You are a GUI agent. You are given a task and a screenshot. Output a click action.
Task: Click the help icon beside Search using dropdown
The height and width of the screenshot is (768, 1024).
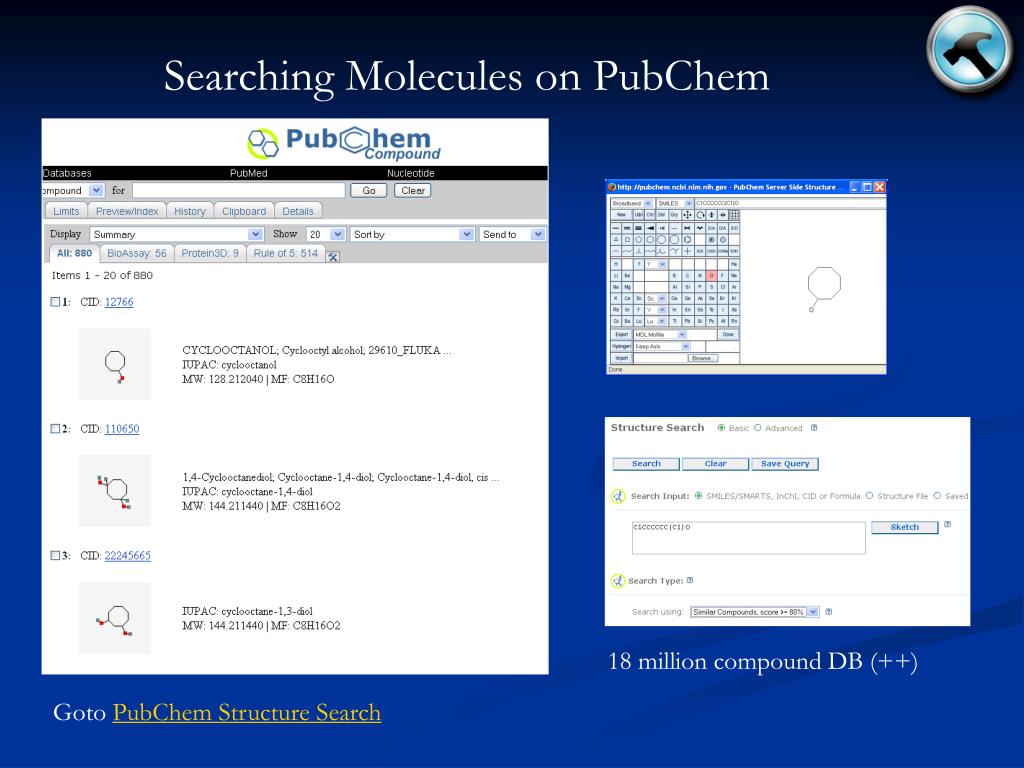pos(829,612)
